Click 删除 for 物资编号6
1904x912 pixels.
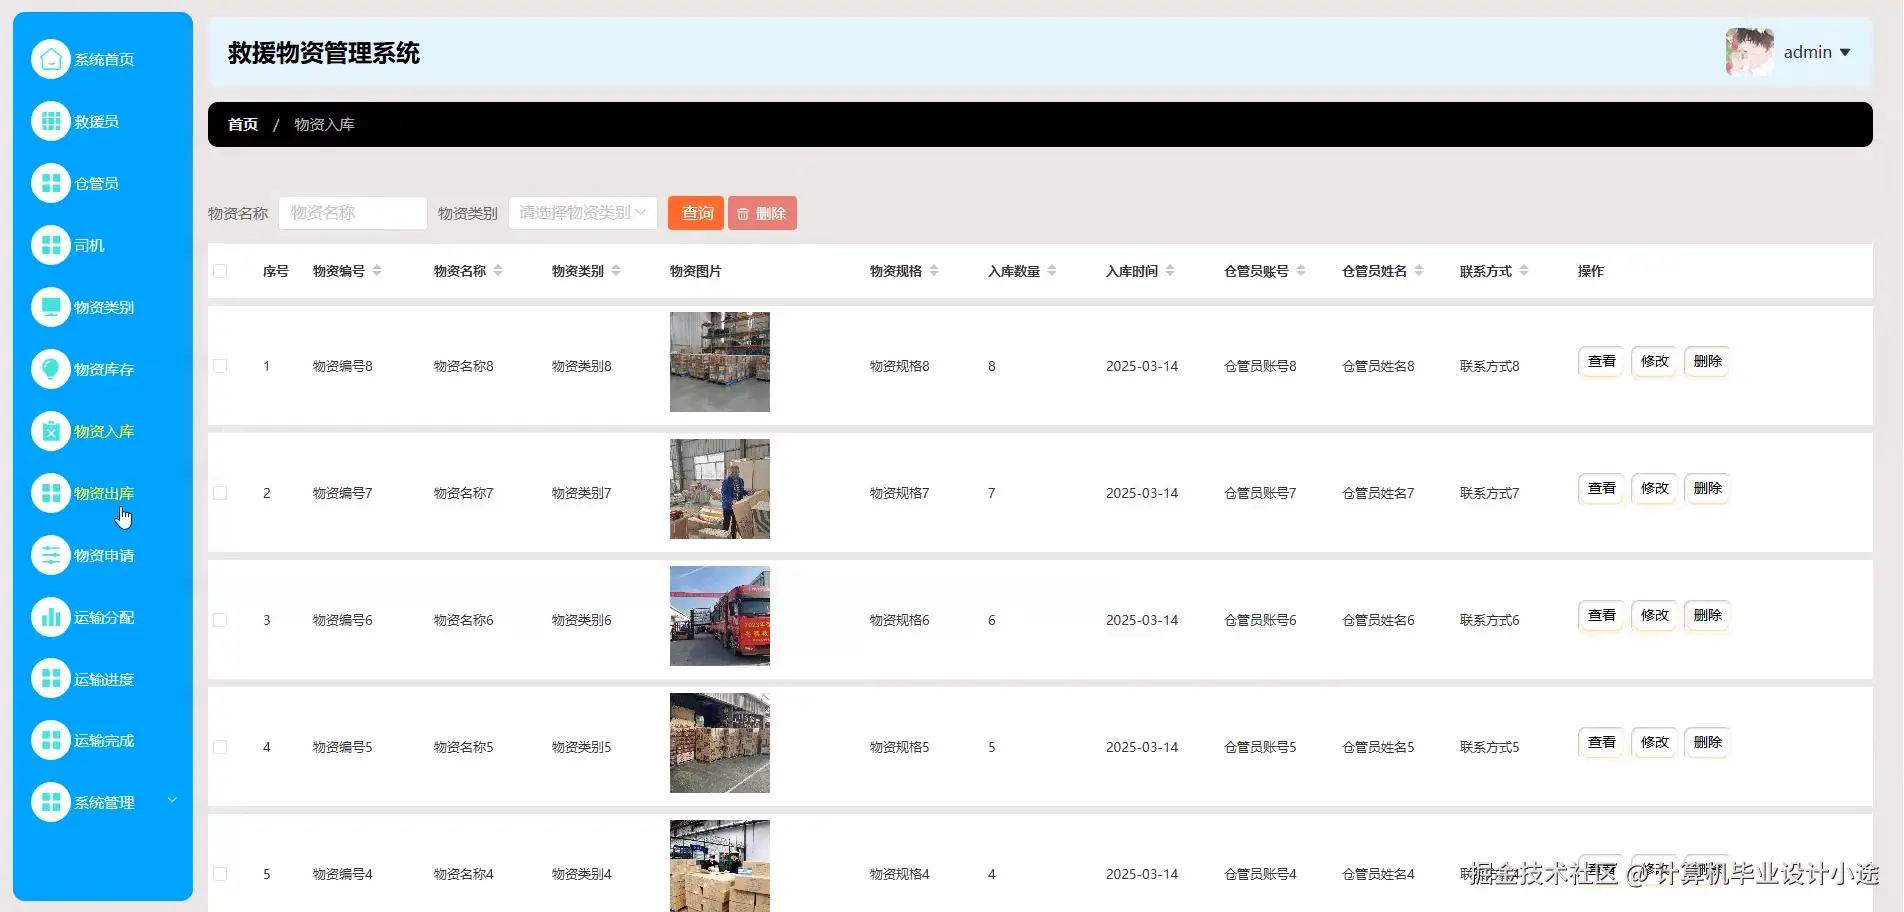tap(1708, 615)
